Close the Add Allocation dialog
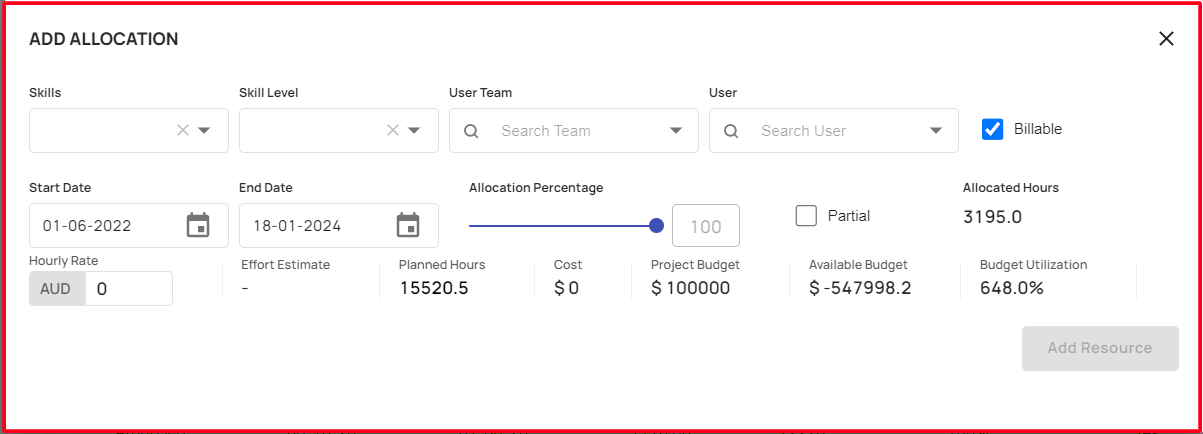Image resolution: width=1203 pixels, height=434 pixels. pos(1166,39)
